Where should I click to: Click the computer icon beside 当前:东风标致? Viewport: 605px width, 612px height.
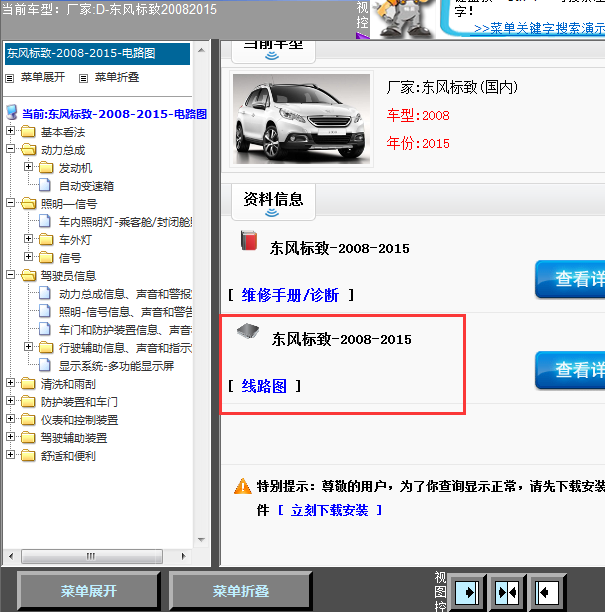[12, 112]
